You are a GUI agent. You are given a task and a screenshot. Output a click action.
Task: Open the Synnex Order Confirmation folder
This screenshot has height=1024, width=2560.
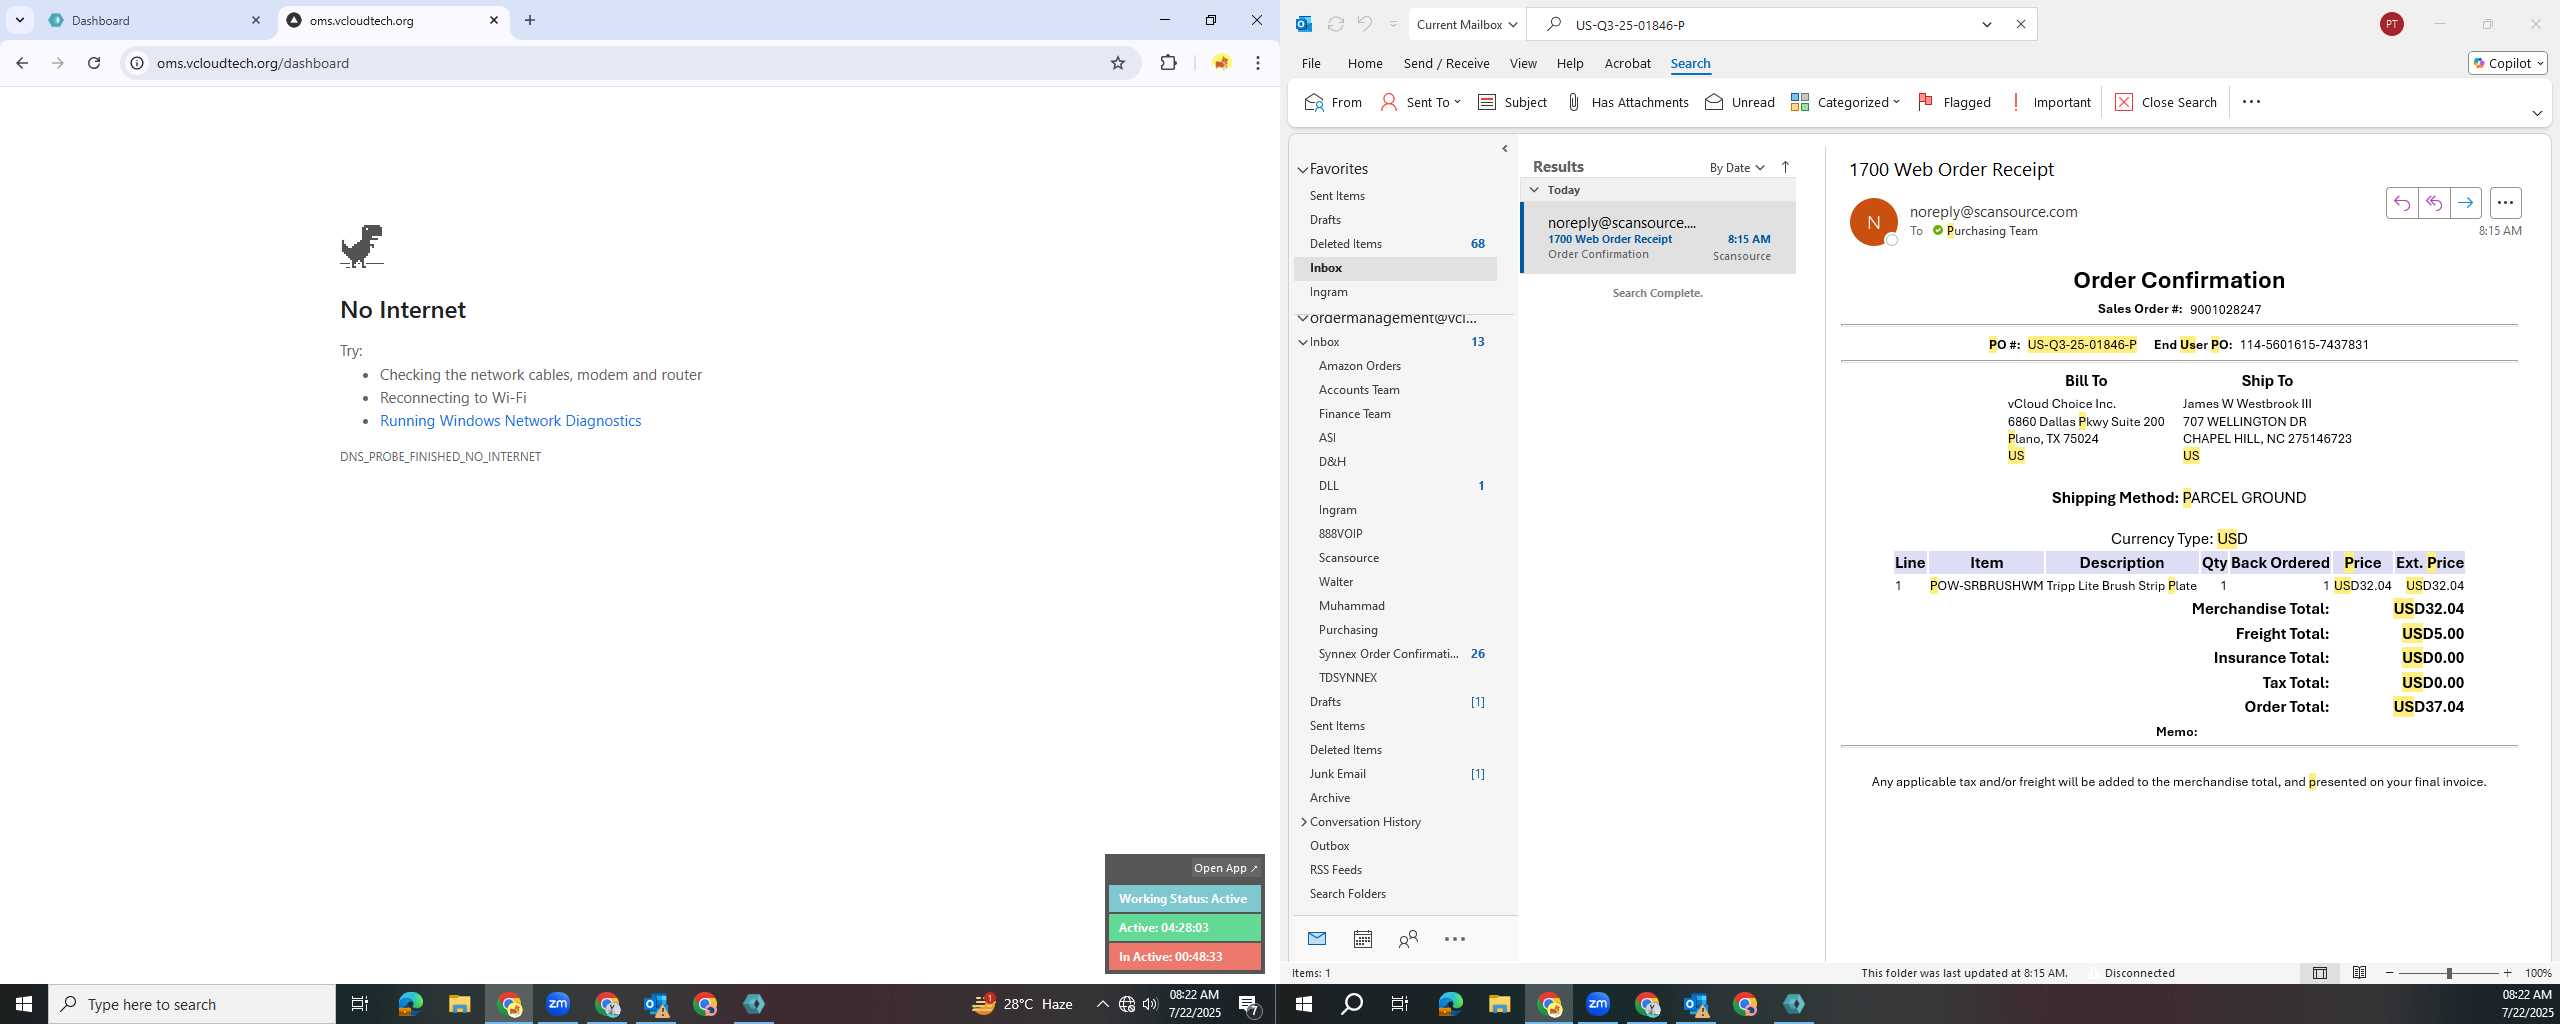pyautogui.click(x=1388, y=654)
